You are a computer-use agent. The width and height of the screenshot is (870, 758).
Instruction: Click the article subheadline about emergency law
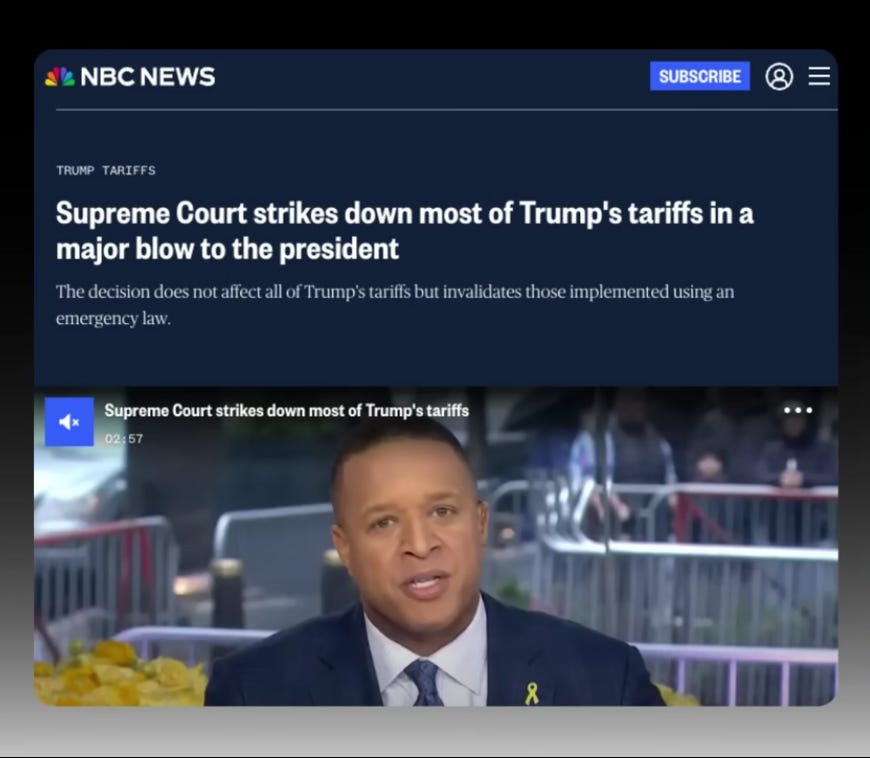394,305
